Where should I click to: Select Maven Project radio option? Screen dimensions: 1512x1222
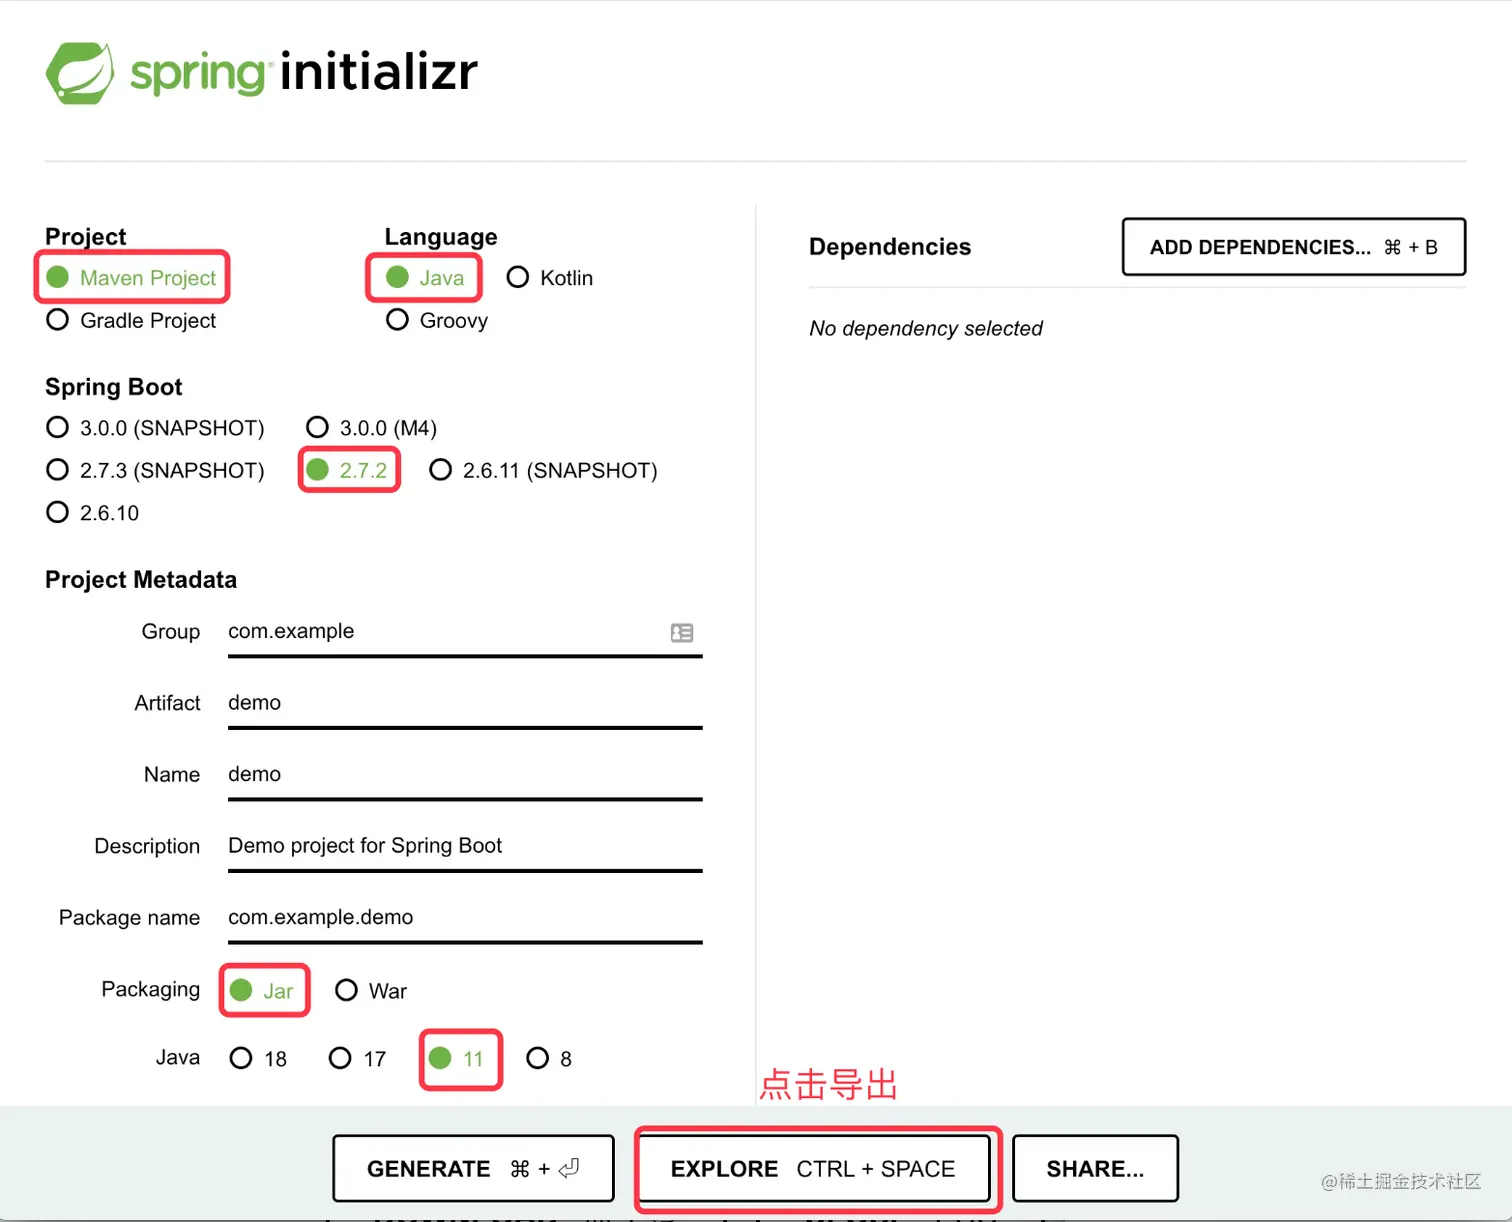tap(131, 278)
